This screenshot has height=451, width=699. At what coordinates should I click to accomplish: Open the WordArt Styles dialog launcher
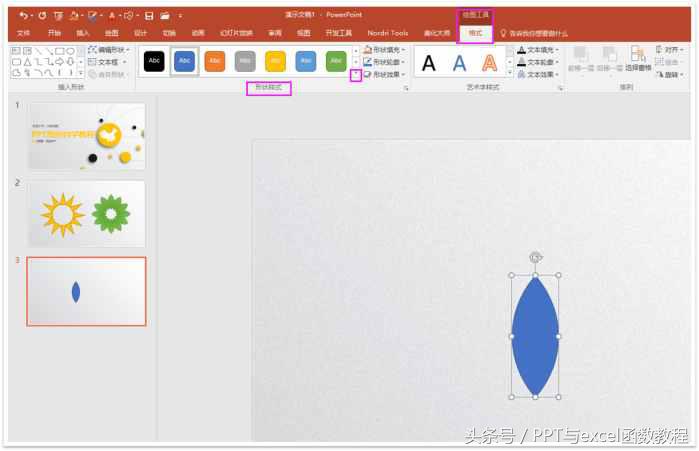[560, 88]
